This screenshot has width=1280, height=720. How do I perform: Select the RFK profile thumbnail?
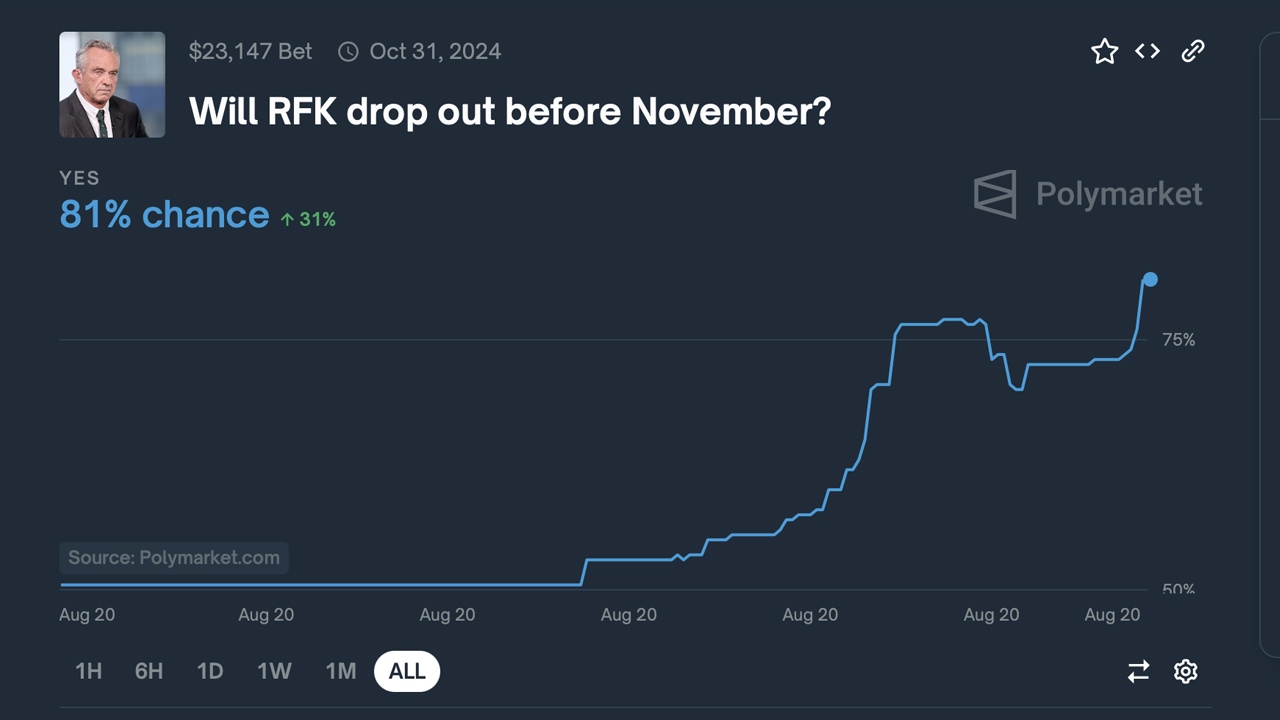111,84
